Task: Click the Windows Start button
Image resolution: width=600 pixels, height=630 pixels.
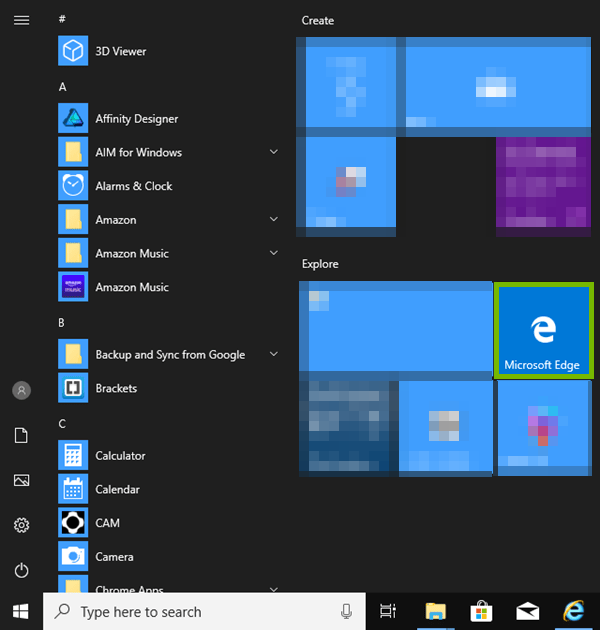Action: [21, 612]
